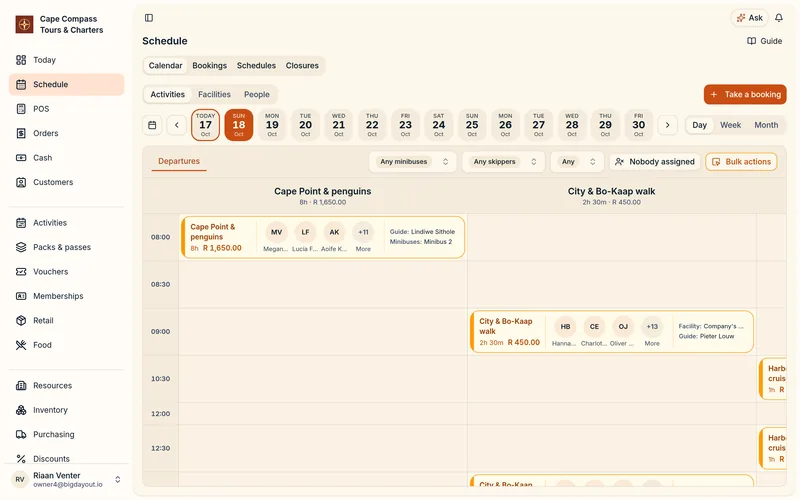
Task: Show Activities view
Action: pos(167,94)
